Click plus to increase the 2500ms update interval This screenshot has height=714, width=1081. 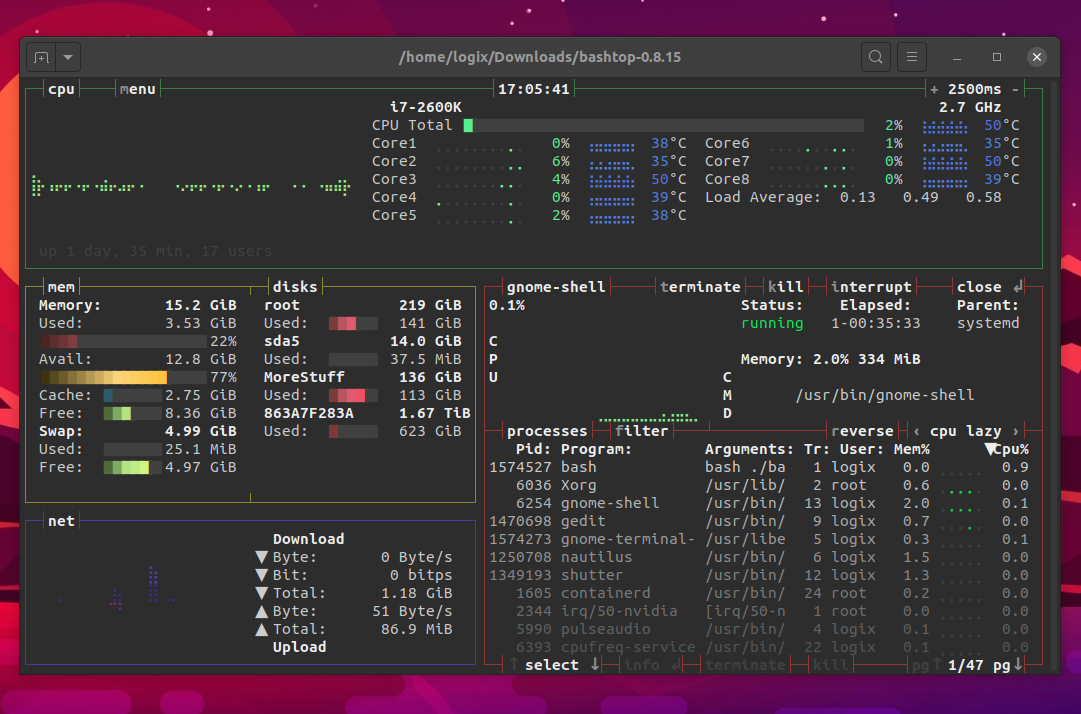934,89
